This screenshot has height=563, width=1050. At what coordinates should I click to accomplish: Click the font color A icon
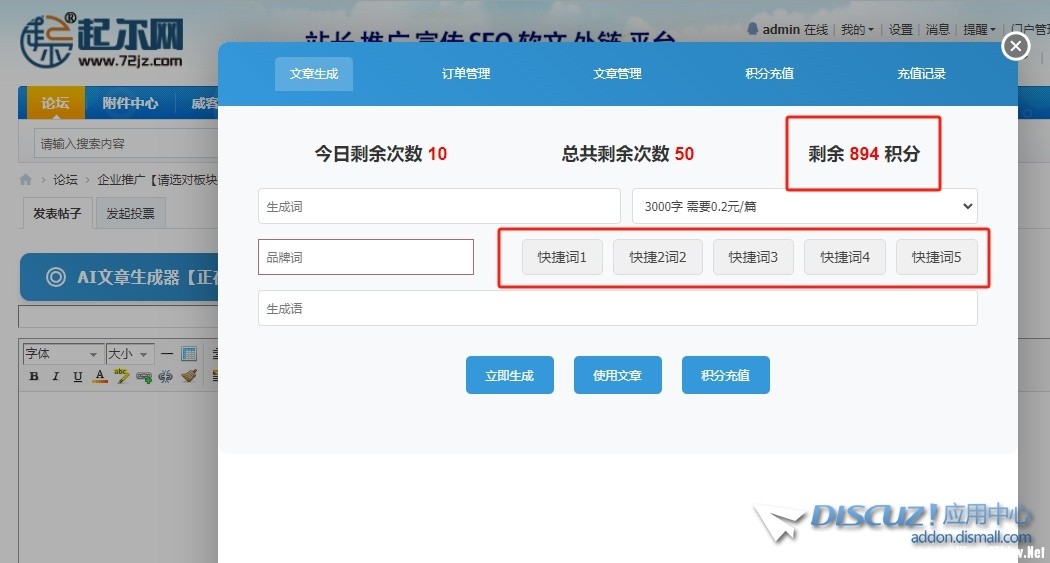100,376
